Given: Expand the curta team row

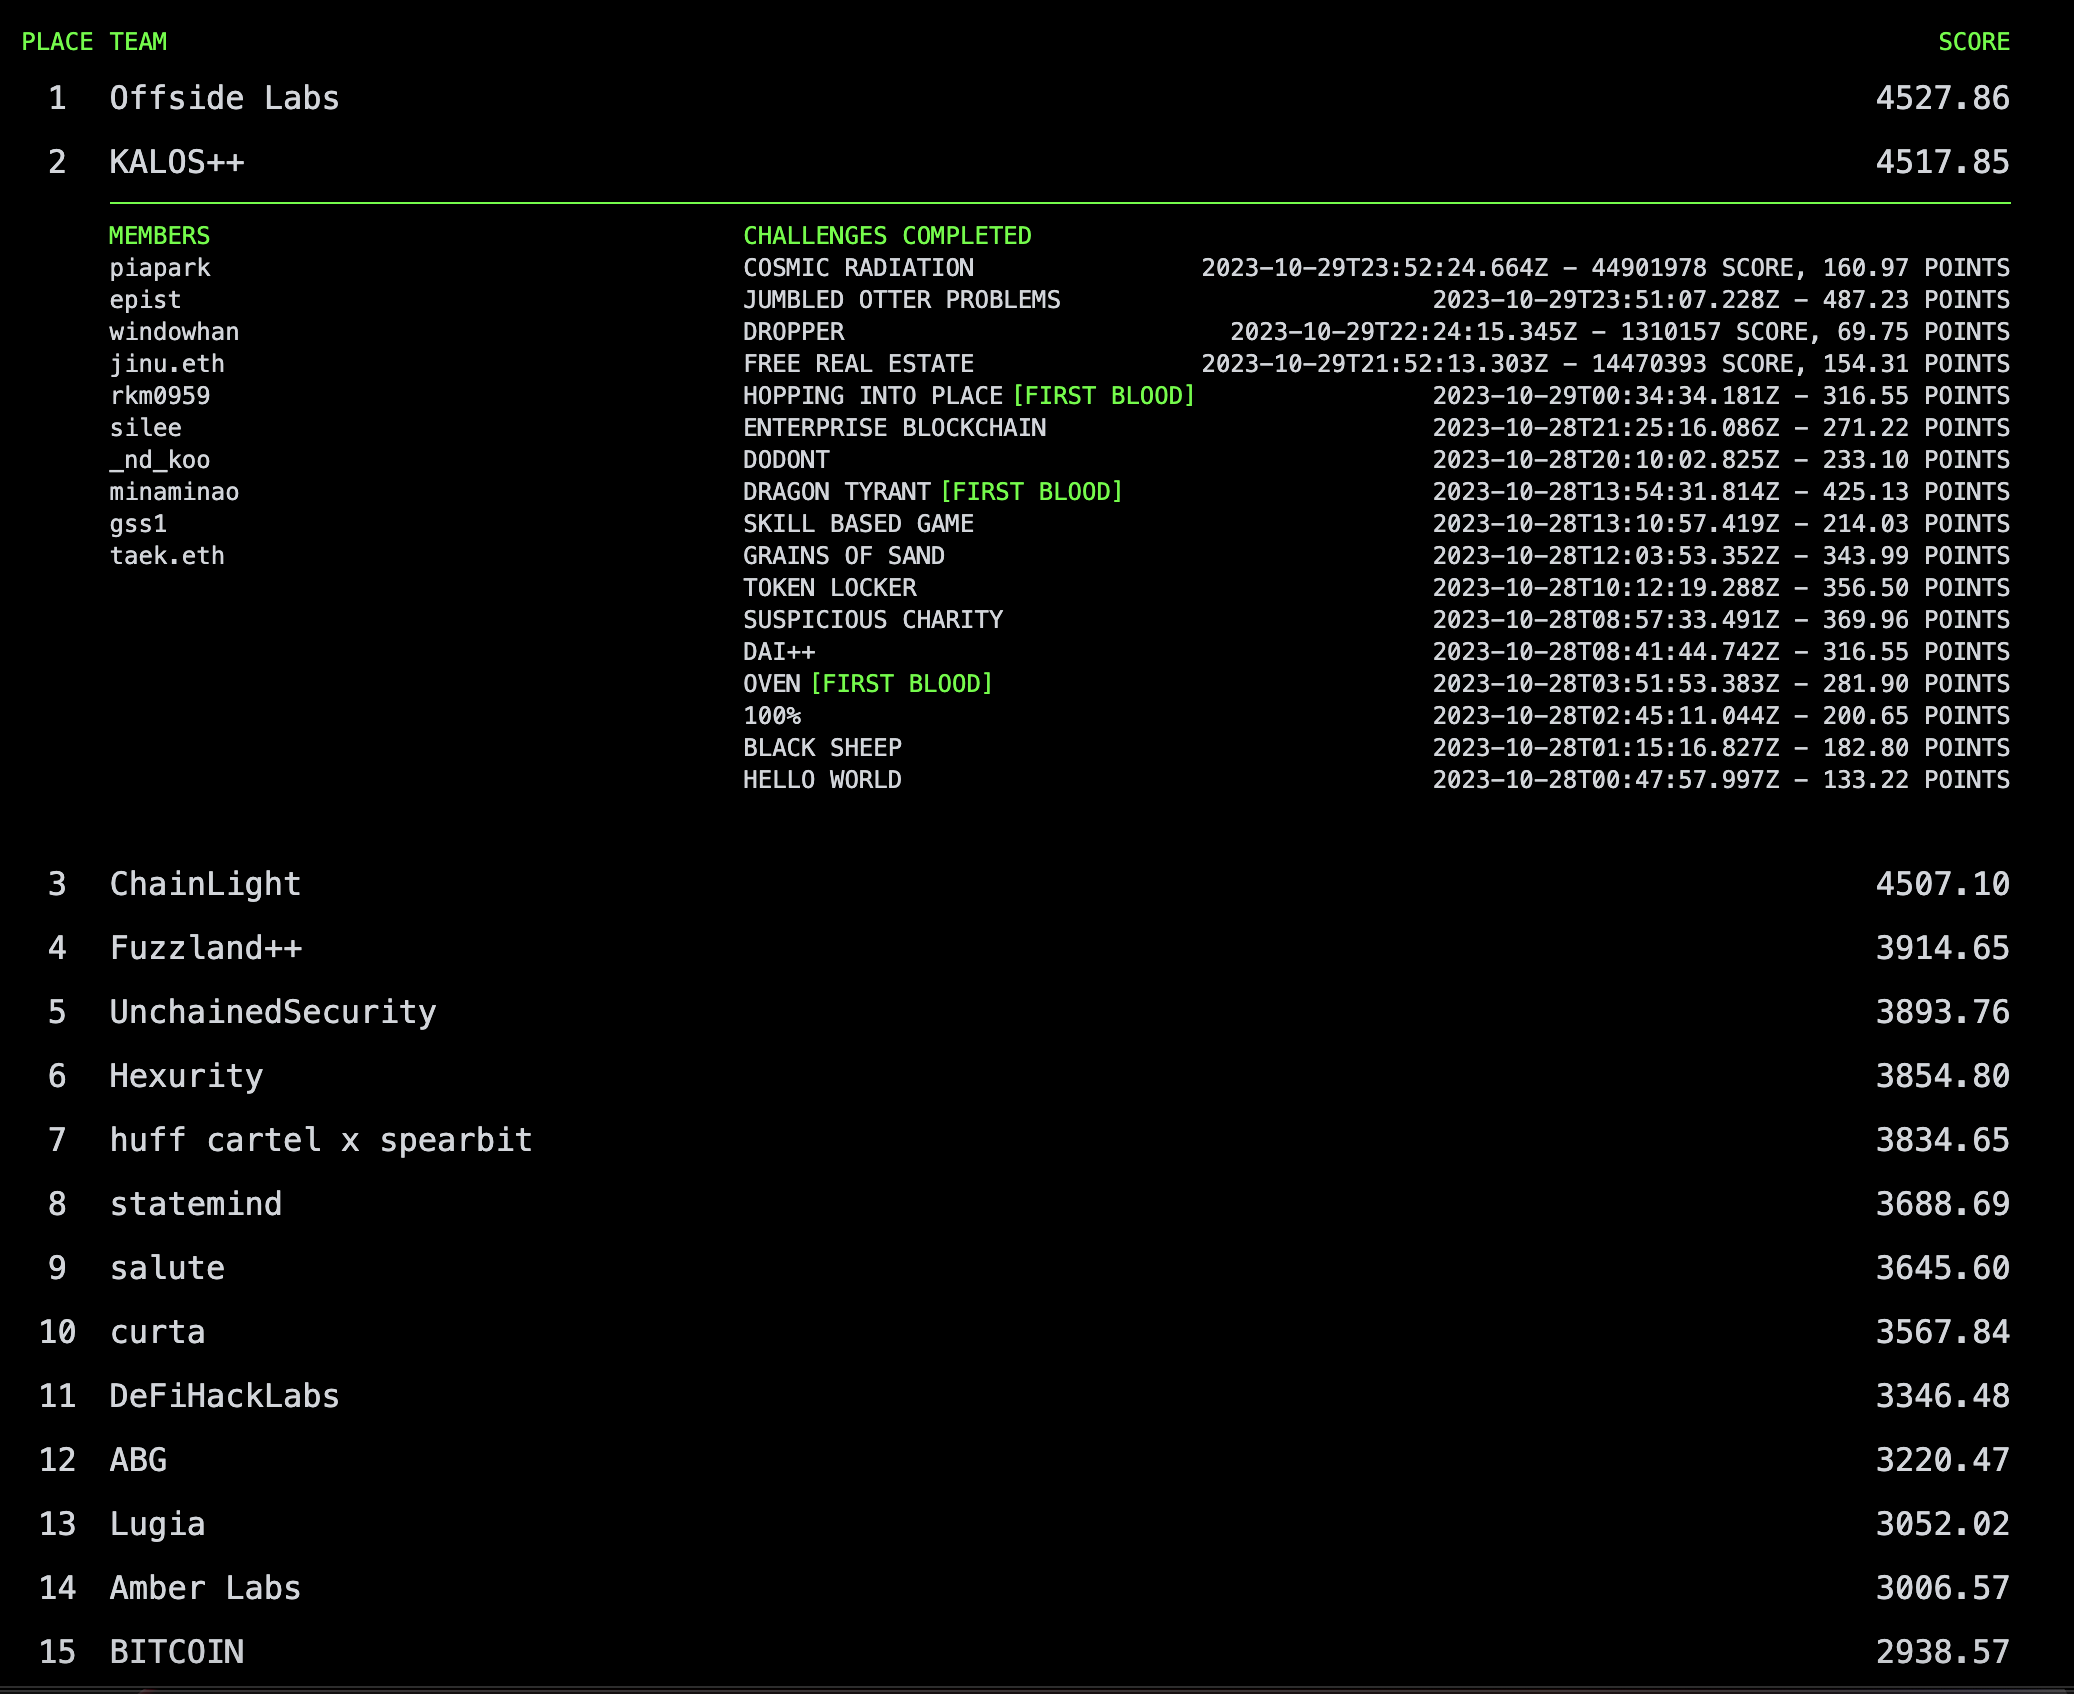Looking at the screenshot, I should click(157, 1332).
